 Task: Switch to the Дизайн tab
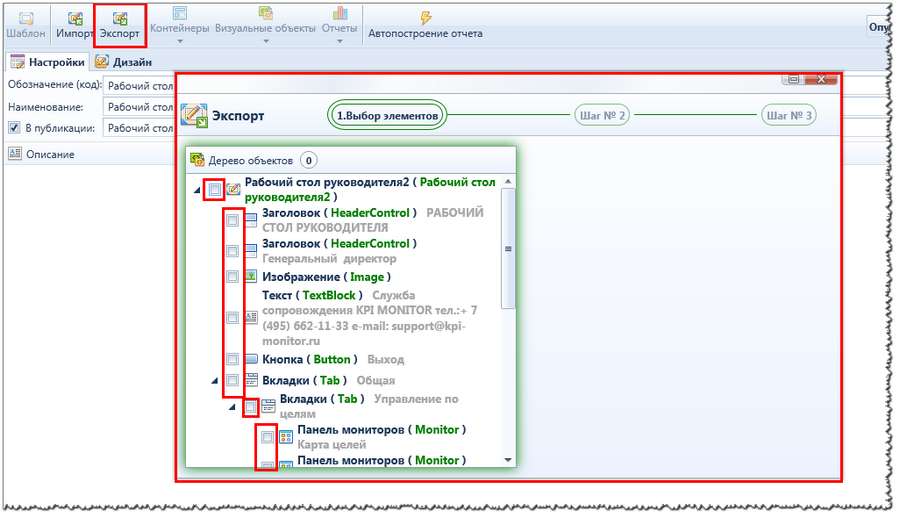coord(124,61)
